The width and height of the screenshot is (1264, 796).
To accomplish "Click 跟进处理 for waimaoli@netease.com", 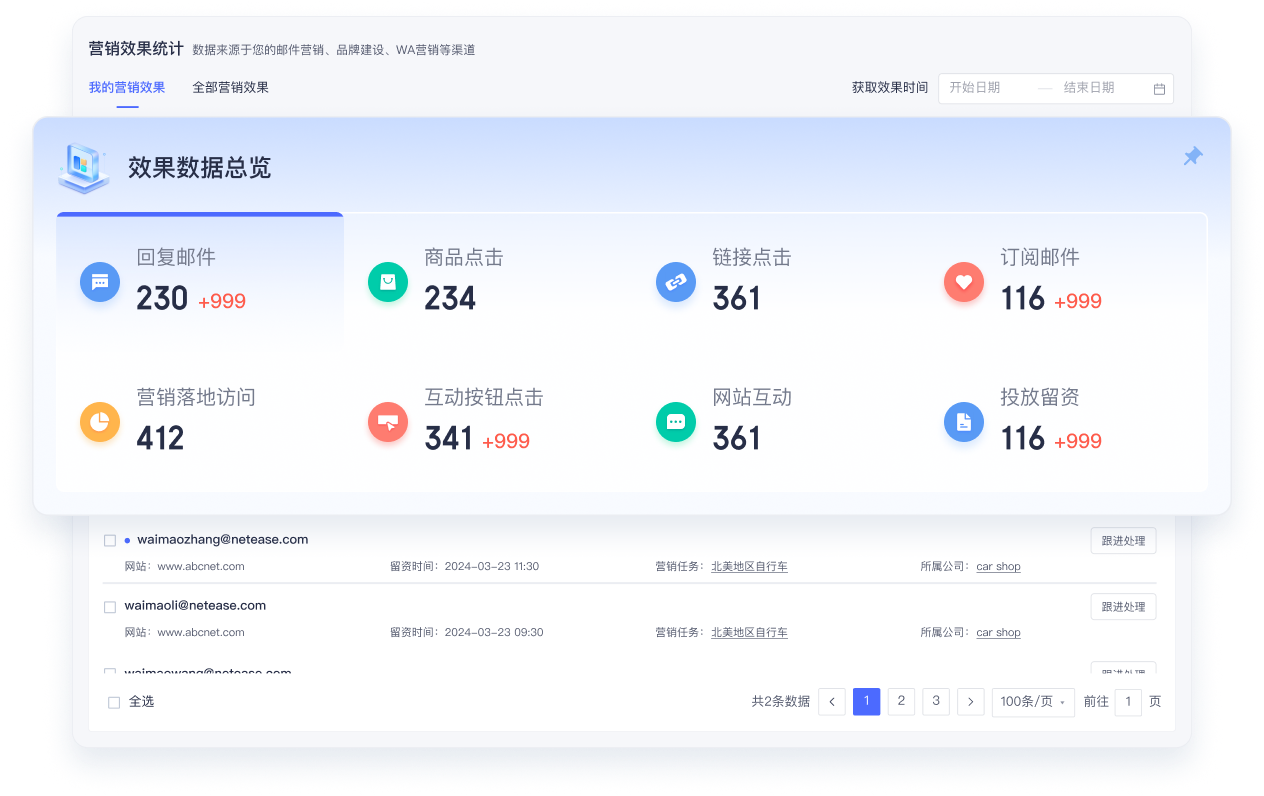I will [x=1123, y=606].
